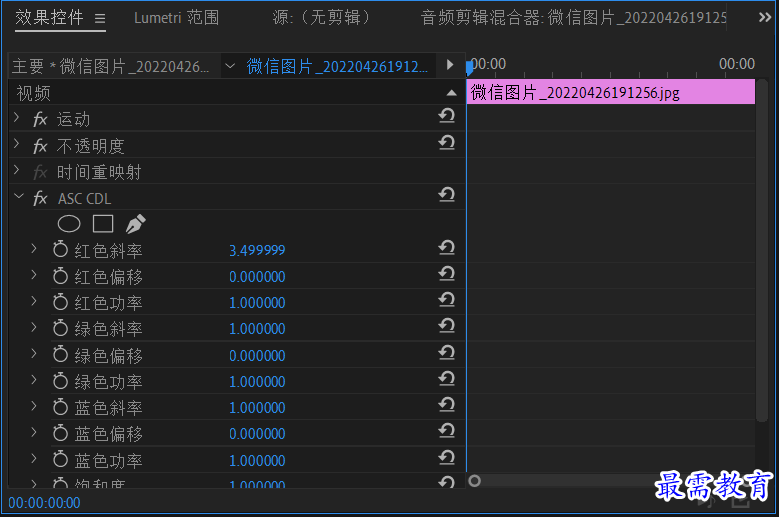The image size is (779, 517).
Task: Click the 蓝色功率 value 1.000000
Action: 257,460
